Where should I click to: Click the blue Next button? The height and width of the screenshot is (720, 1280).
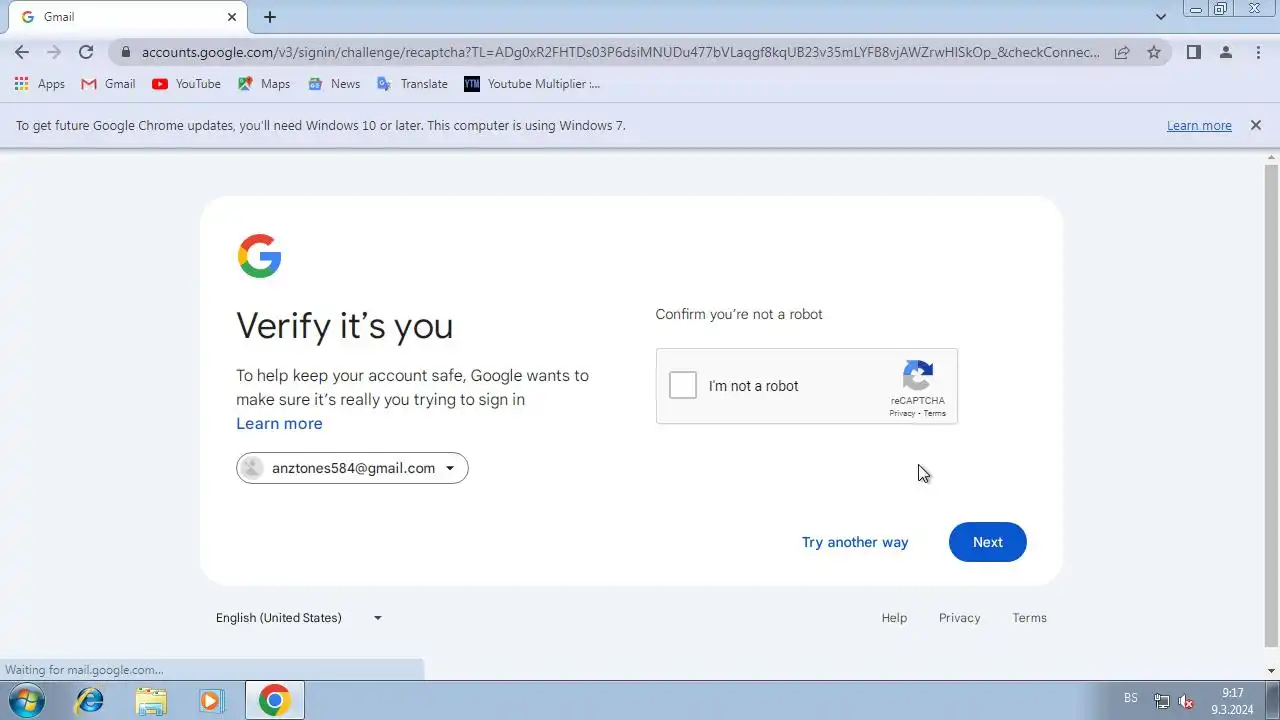[x=987, y=542]
